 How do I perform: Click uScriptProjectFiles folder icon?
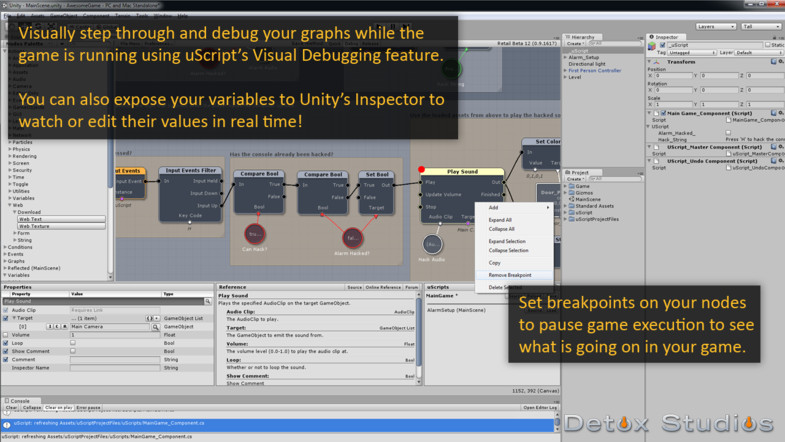572,219
